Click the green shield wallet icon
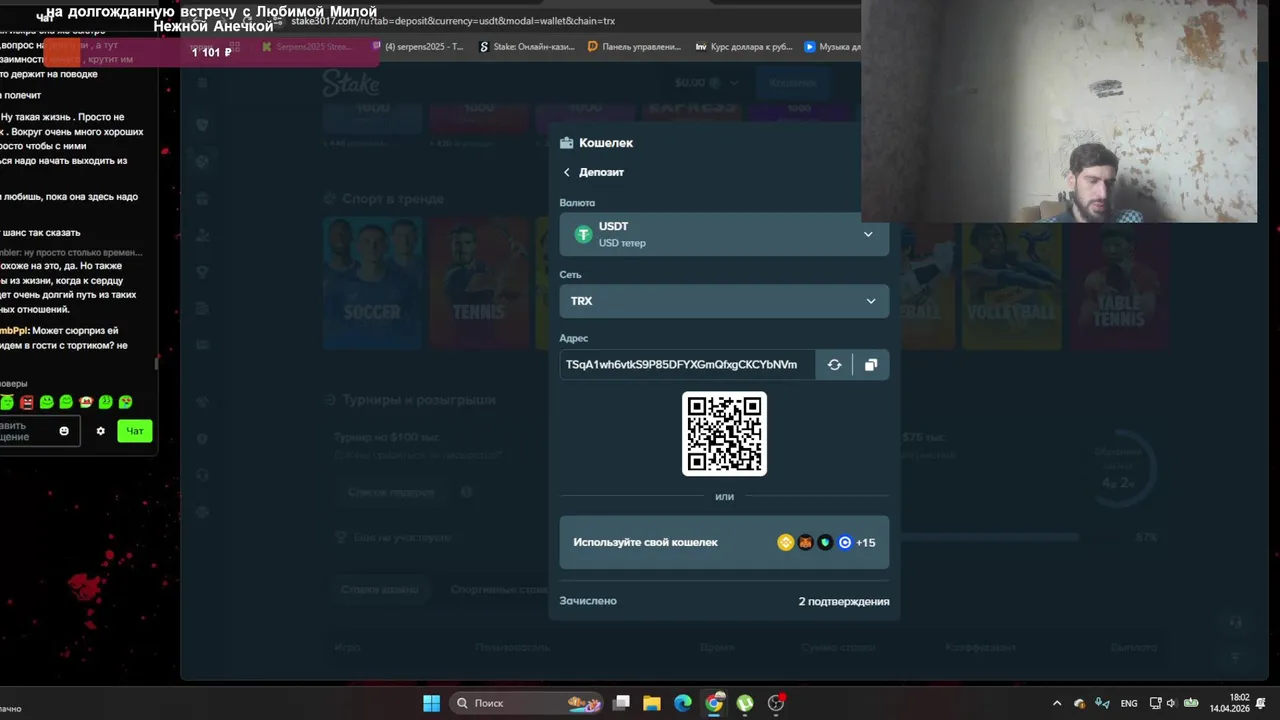The height and width of the screenshot is (720, 1280). point(825,543)
